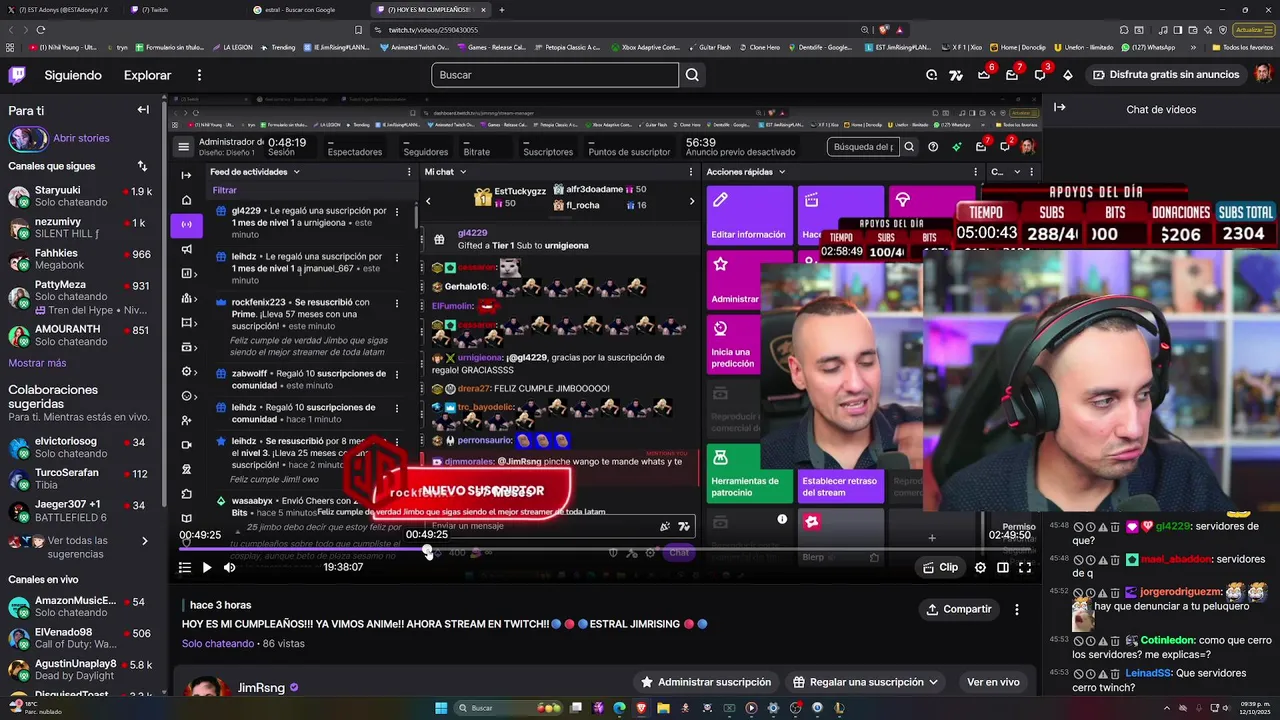Image resolution: width=1280 pixels, height=720 pixels.
Task: Click the Solo chateando category link
Action: point(217,643)
